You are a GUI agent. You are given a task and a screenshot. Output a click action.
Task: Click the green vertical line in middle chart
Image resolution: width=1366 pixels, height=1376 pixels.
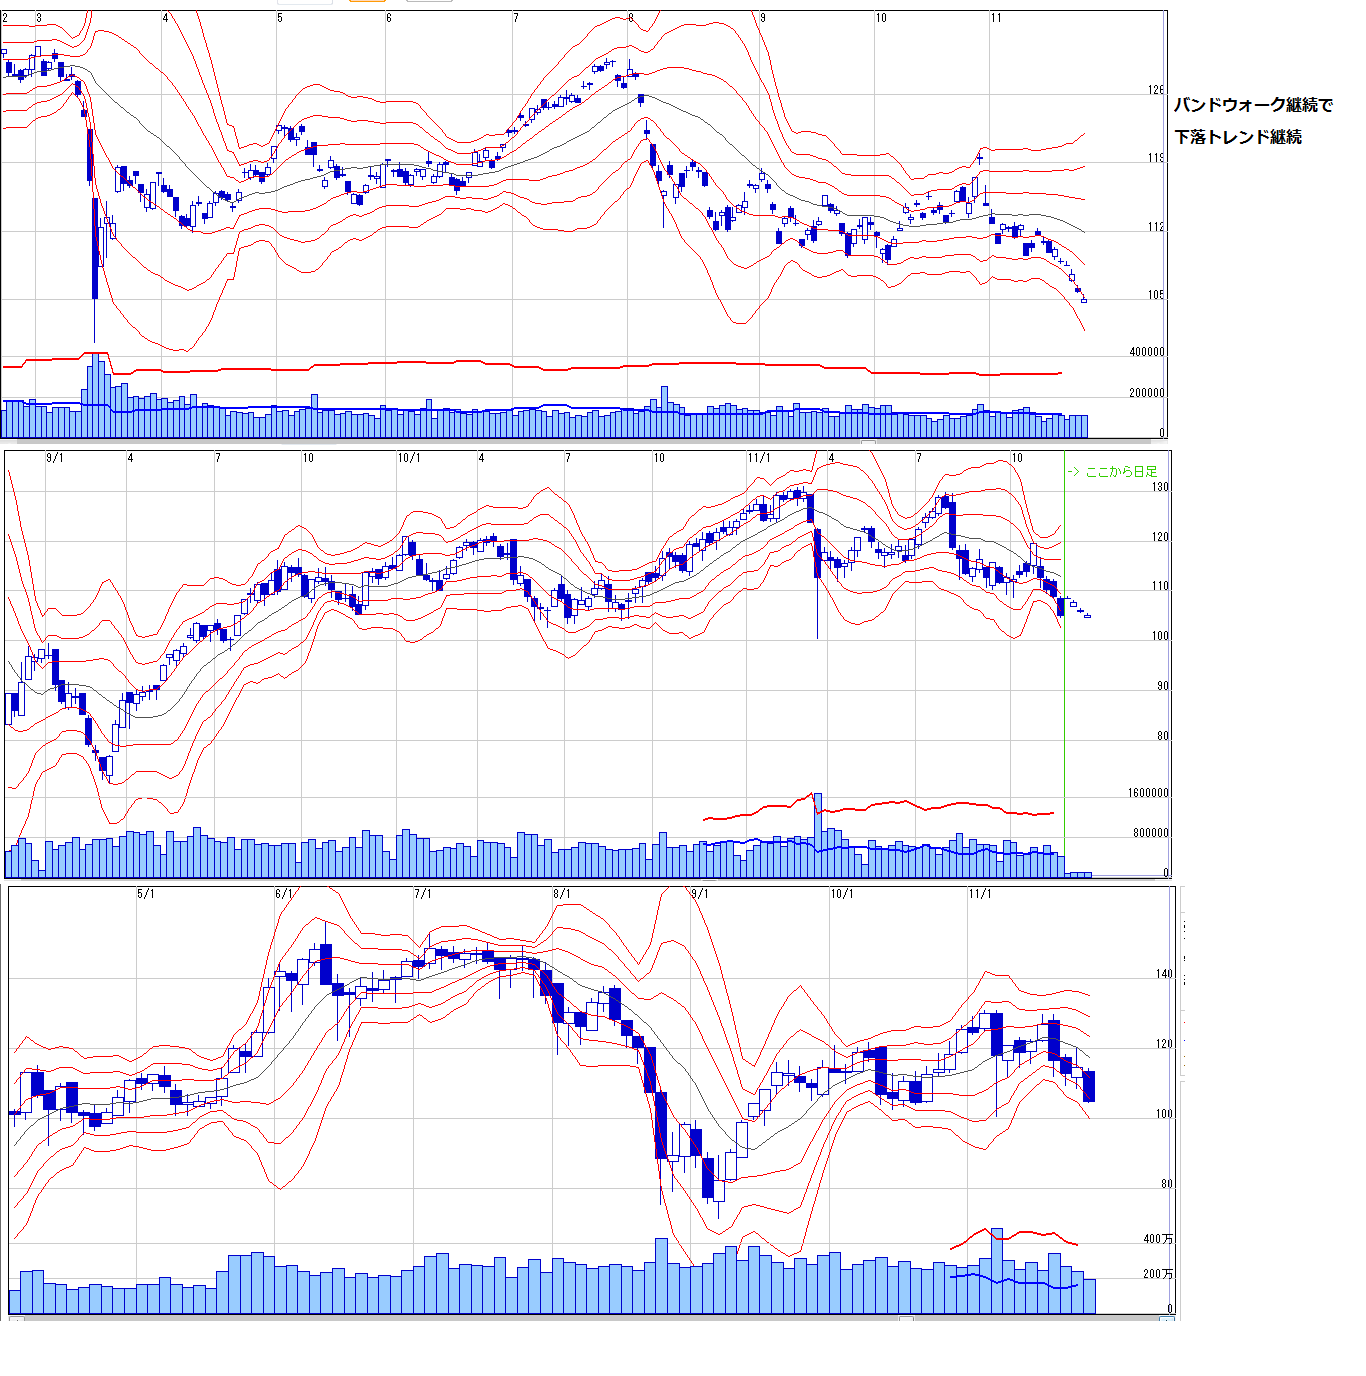(1064, 700)
